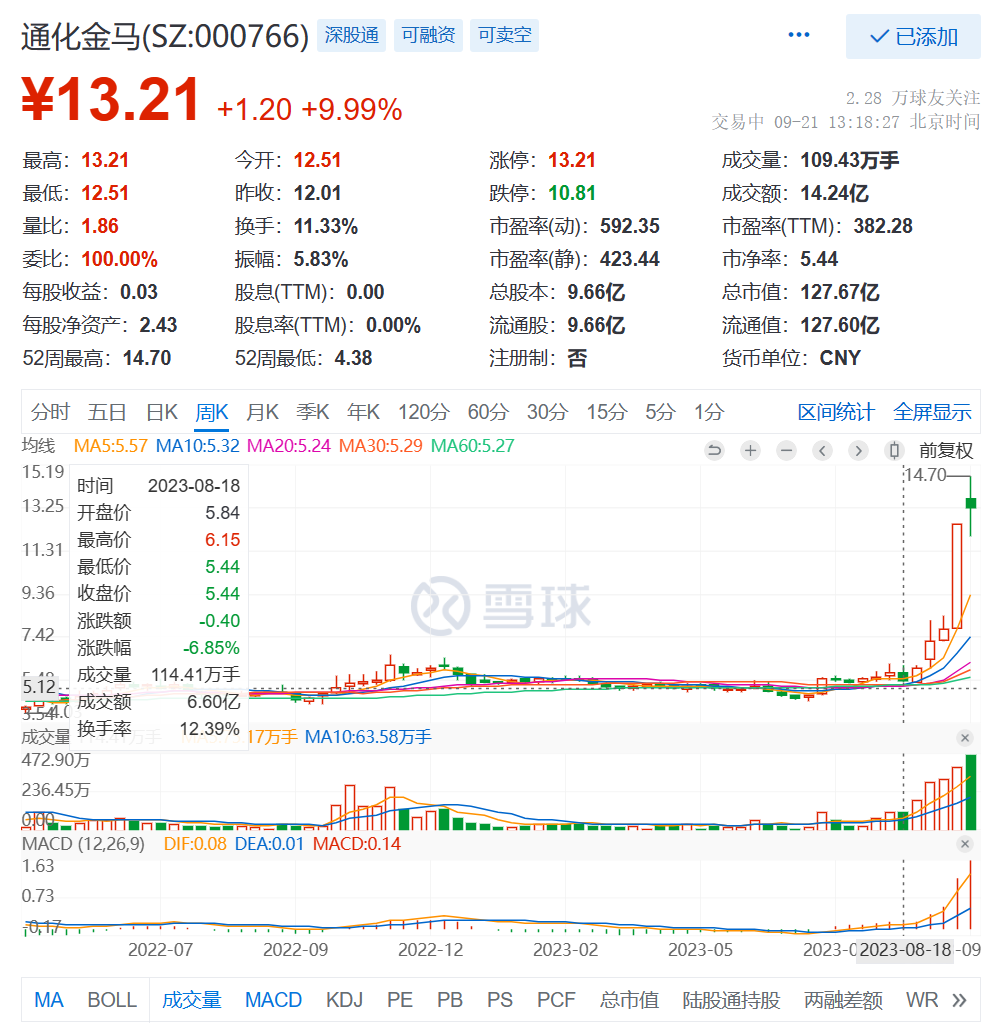Click the MA10:63.58万手 volume label
This screenshot has height=1025, width=997.
click(x=368, y=737)
